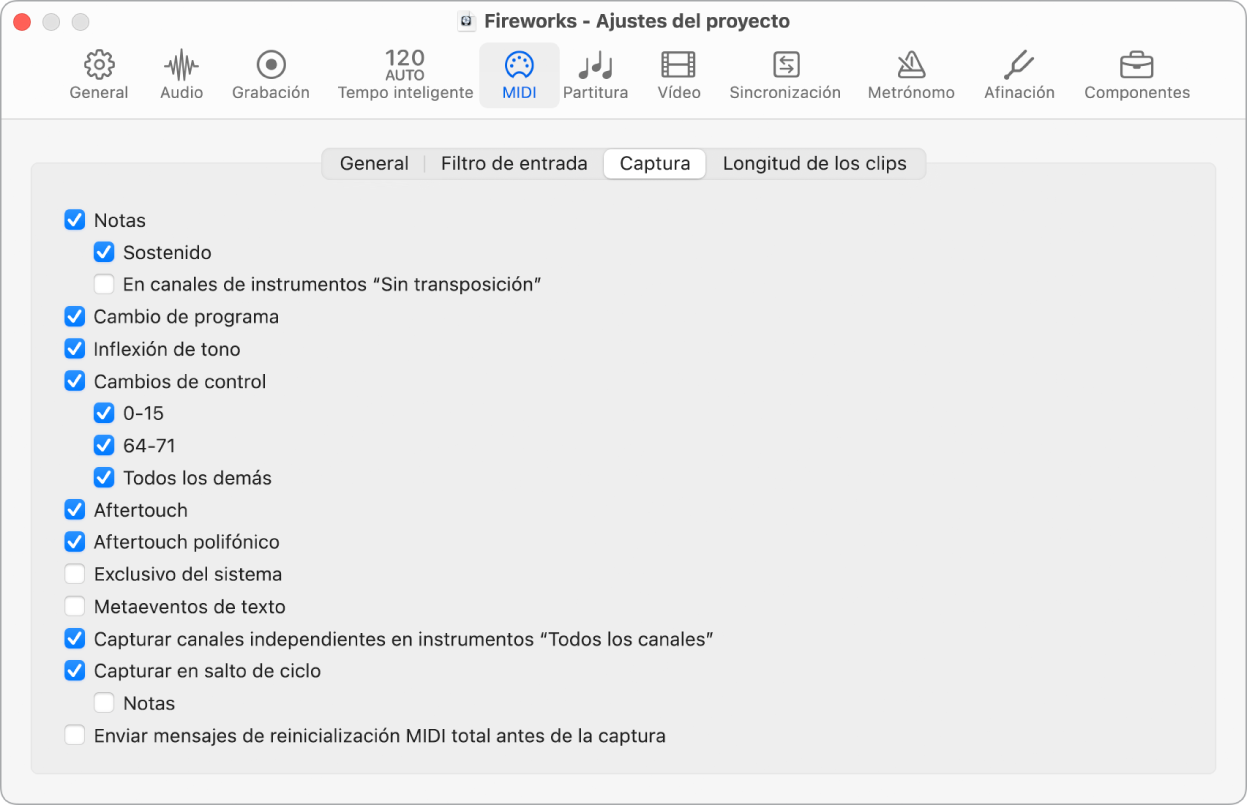Click the document icon in title bar
This screenshot has height=806, width=1248.
tap(466, 21)
